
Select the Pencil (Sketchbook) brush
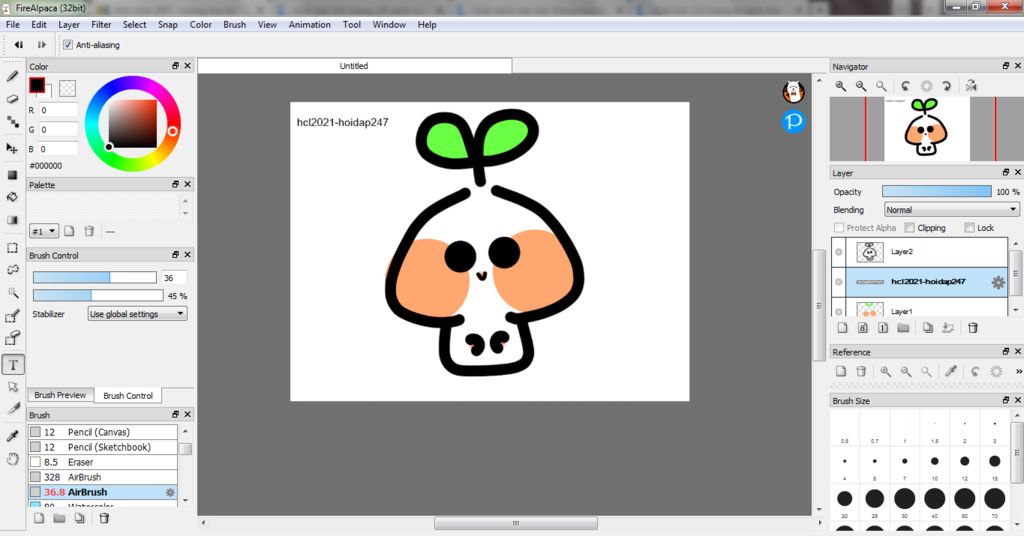click(103, 447)
